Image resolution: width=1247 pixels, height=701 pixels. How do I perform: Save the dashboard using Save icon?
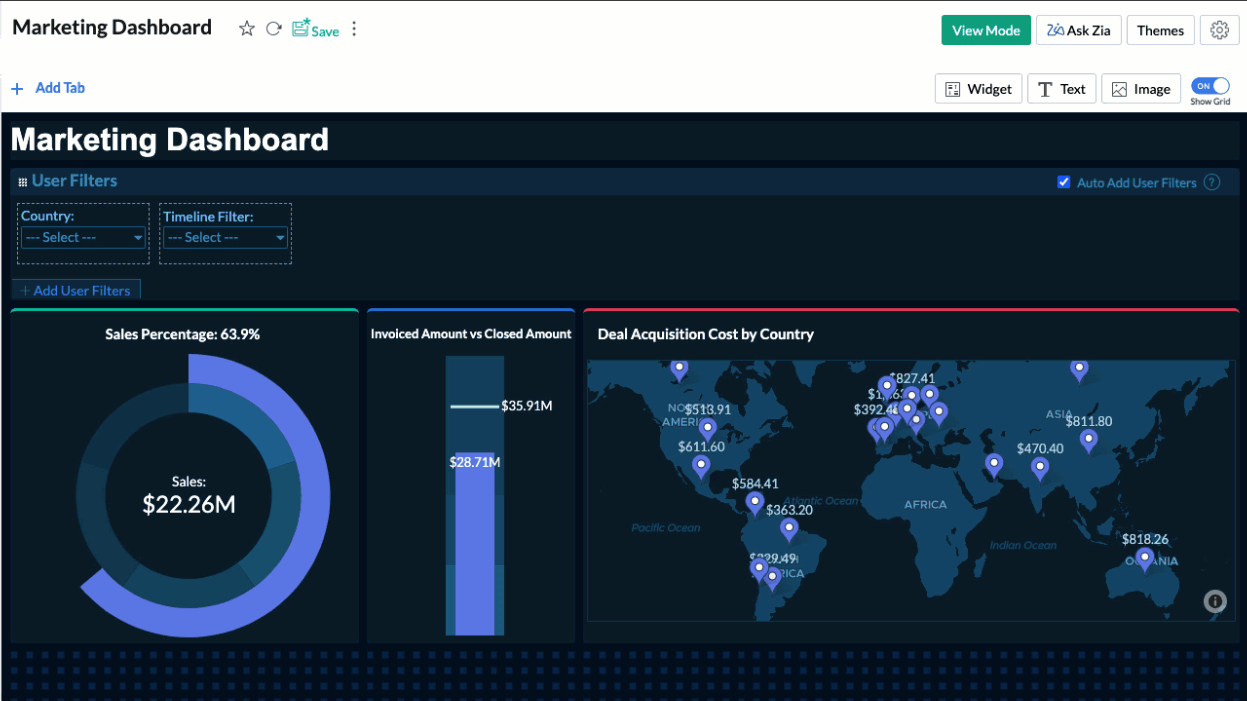(x=315, y=29)
